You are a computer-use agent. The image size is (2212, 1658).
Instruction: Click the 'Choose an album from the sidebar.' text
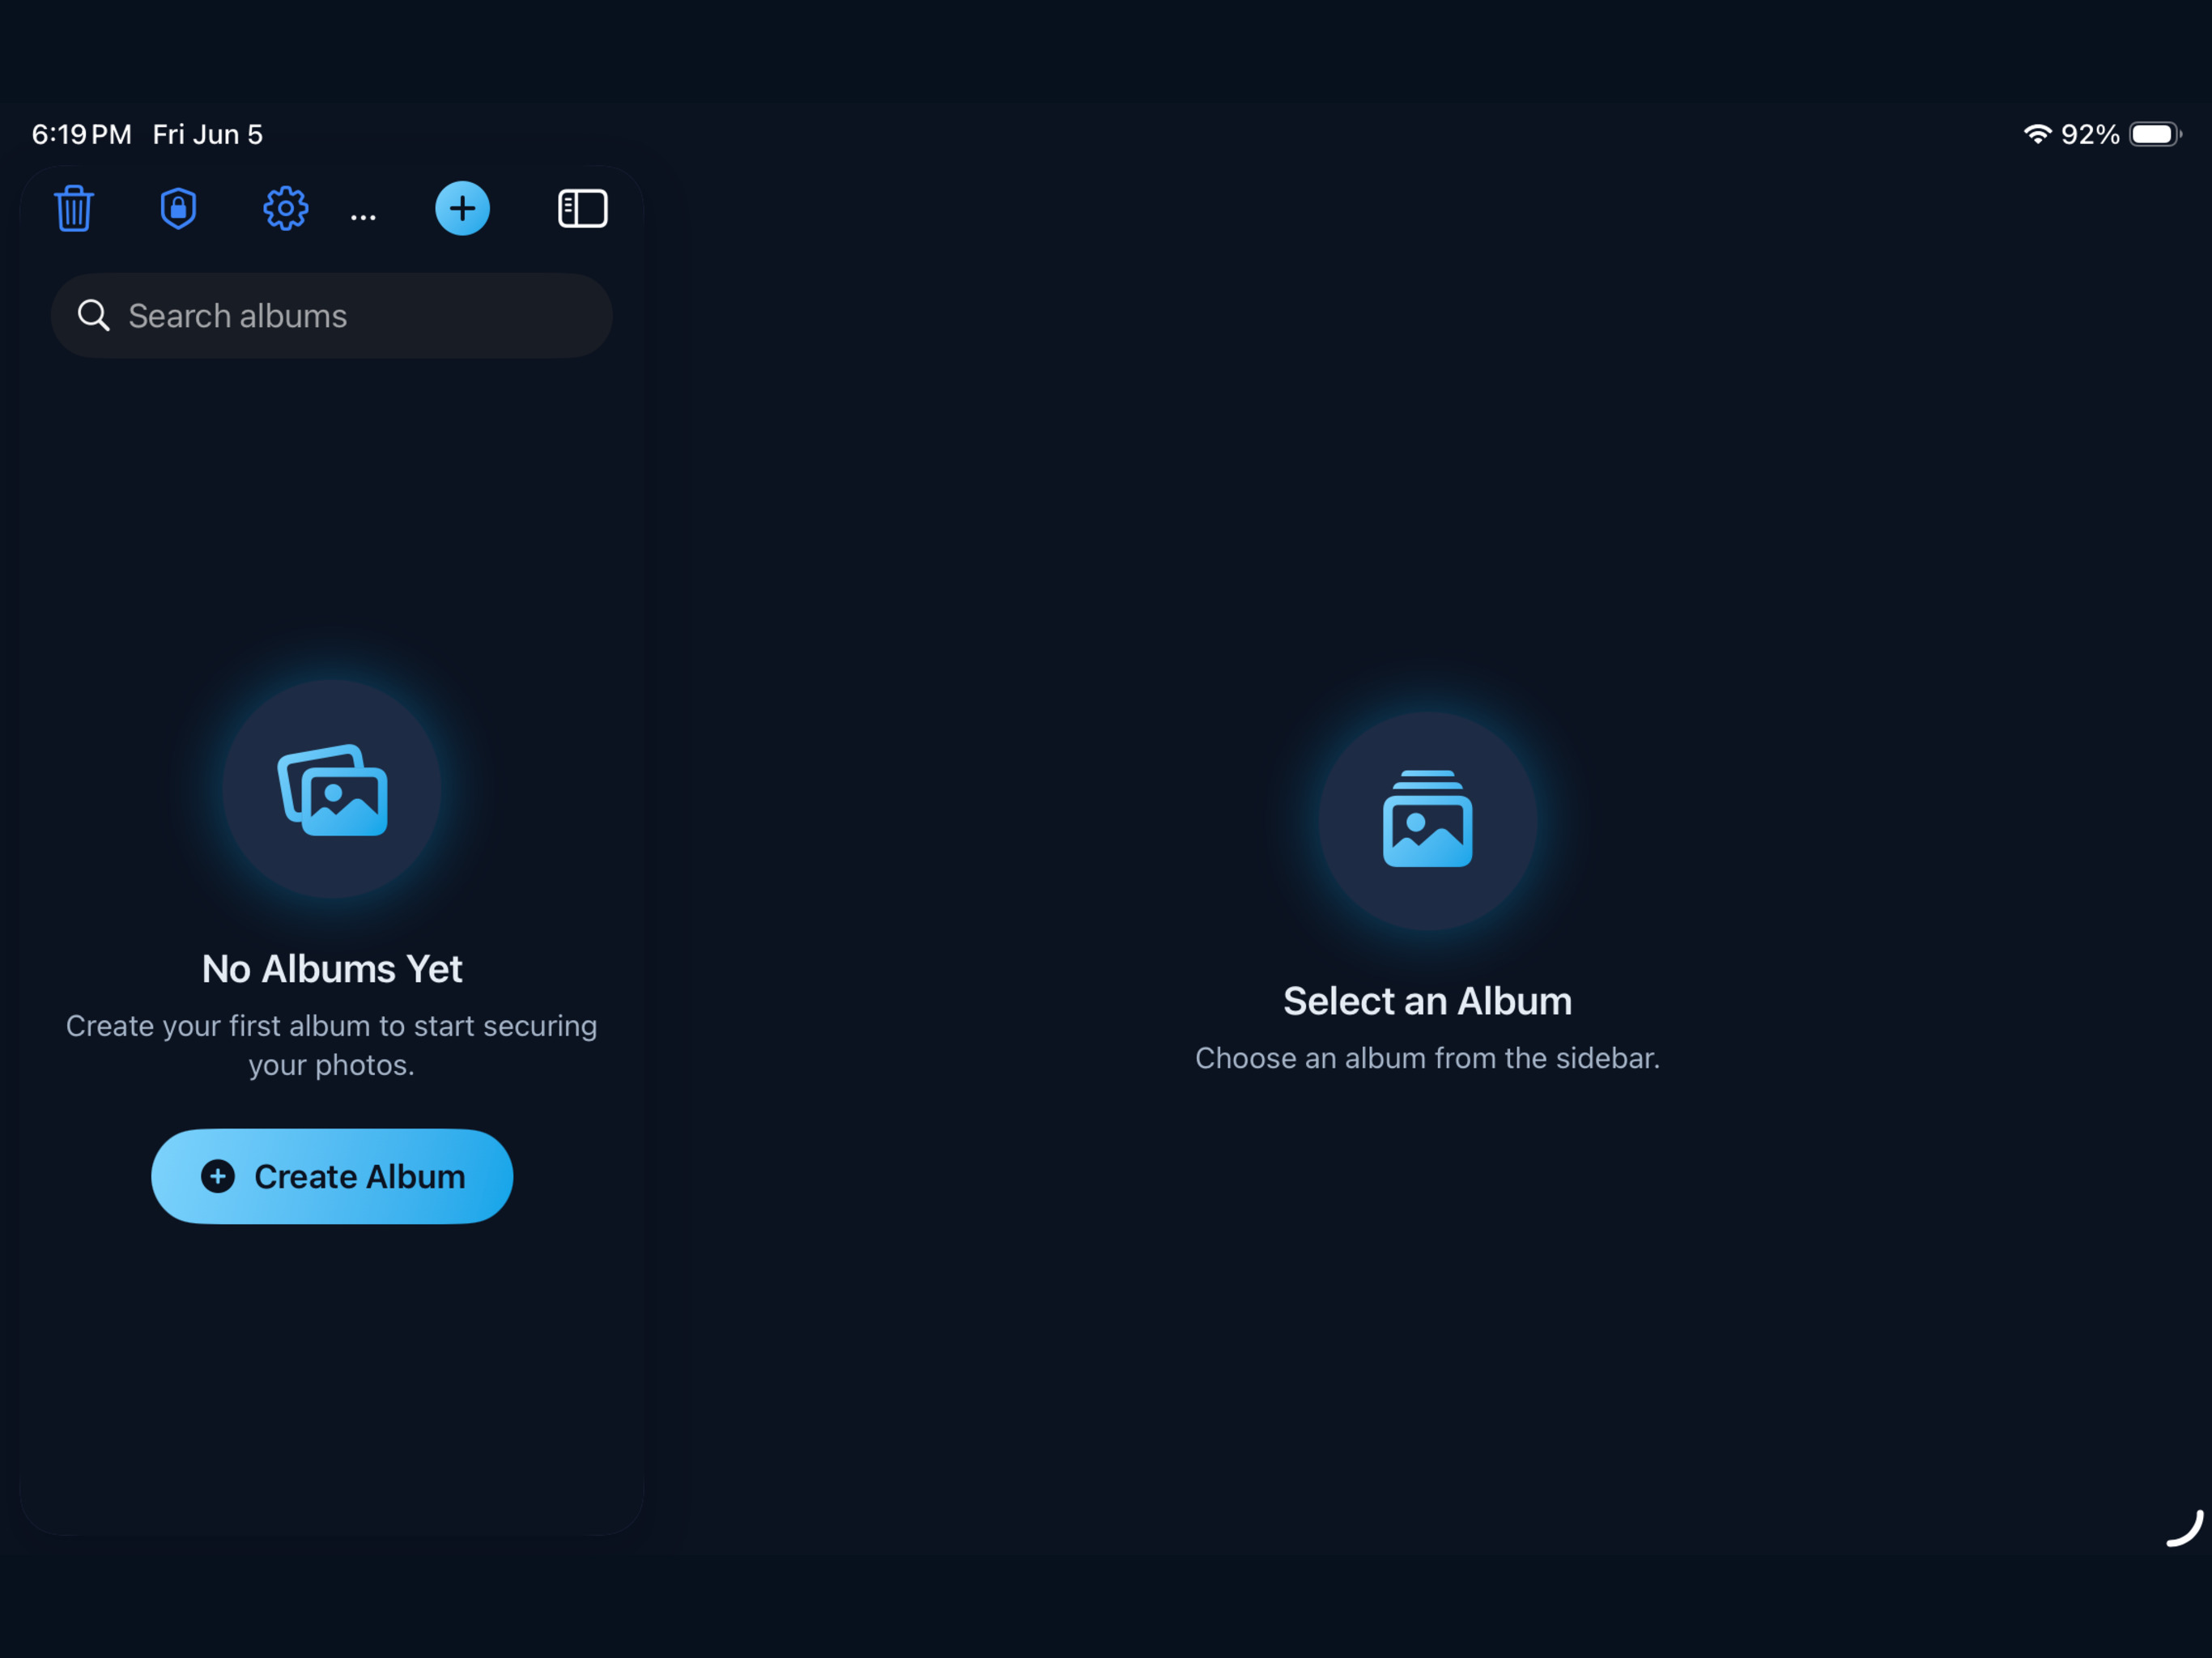pos(1427,1058)
